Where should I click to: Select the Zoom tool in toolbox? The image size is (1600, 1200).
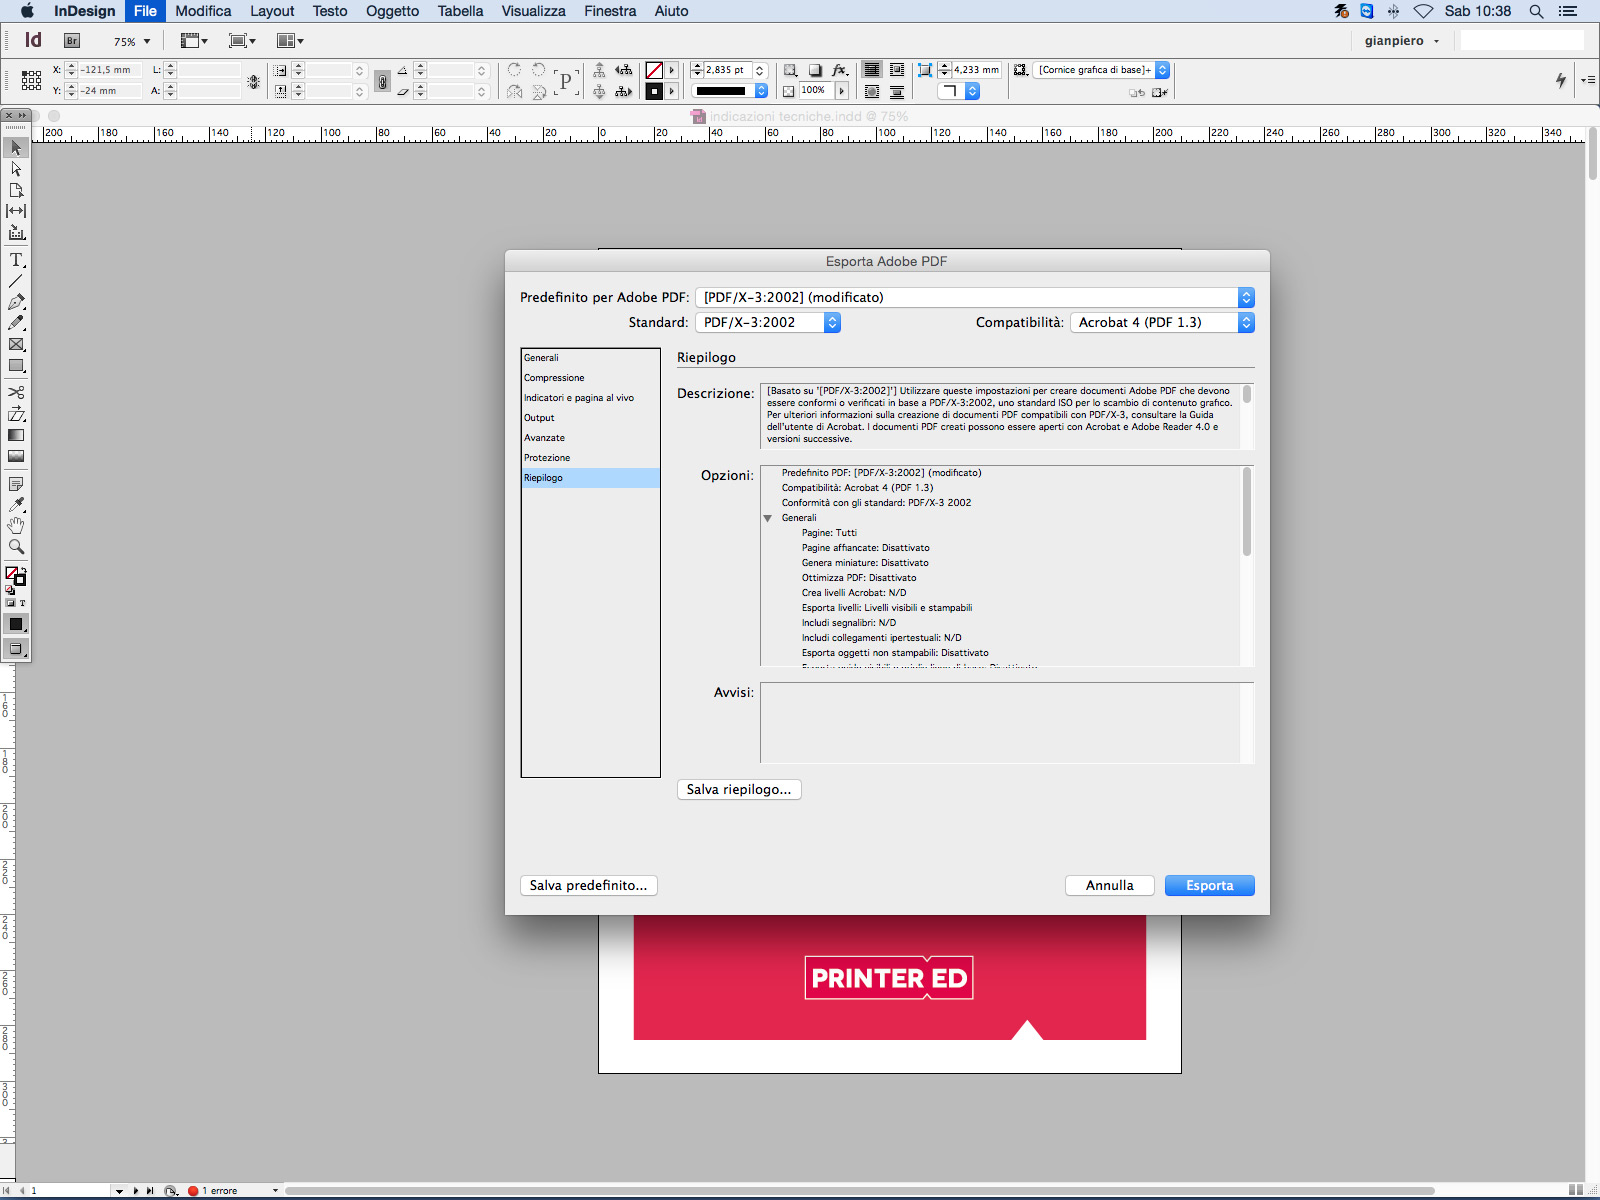click(16, 547)
